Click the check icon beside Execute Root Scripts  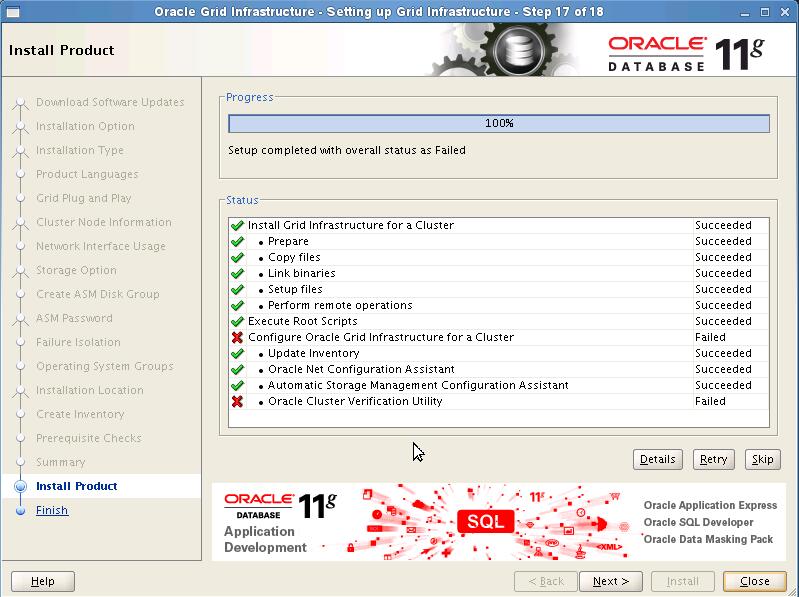click(x=237, y=321)
